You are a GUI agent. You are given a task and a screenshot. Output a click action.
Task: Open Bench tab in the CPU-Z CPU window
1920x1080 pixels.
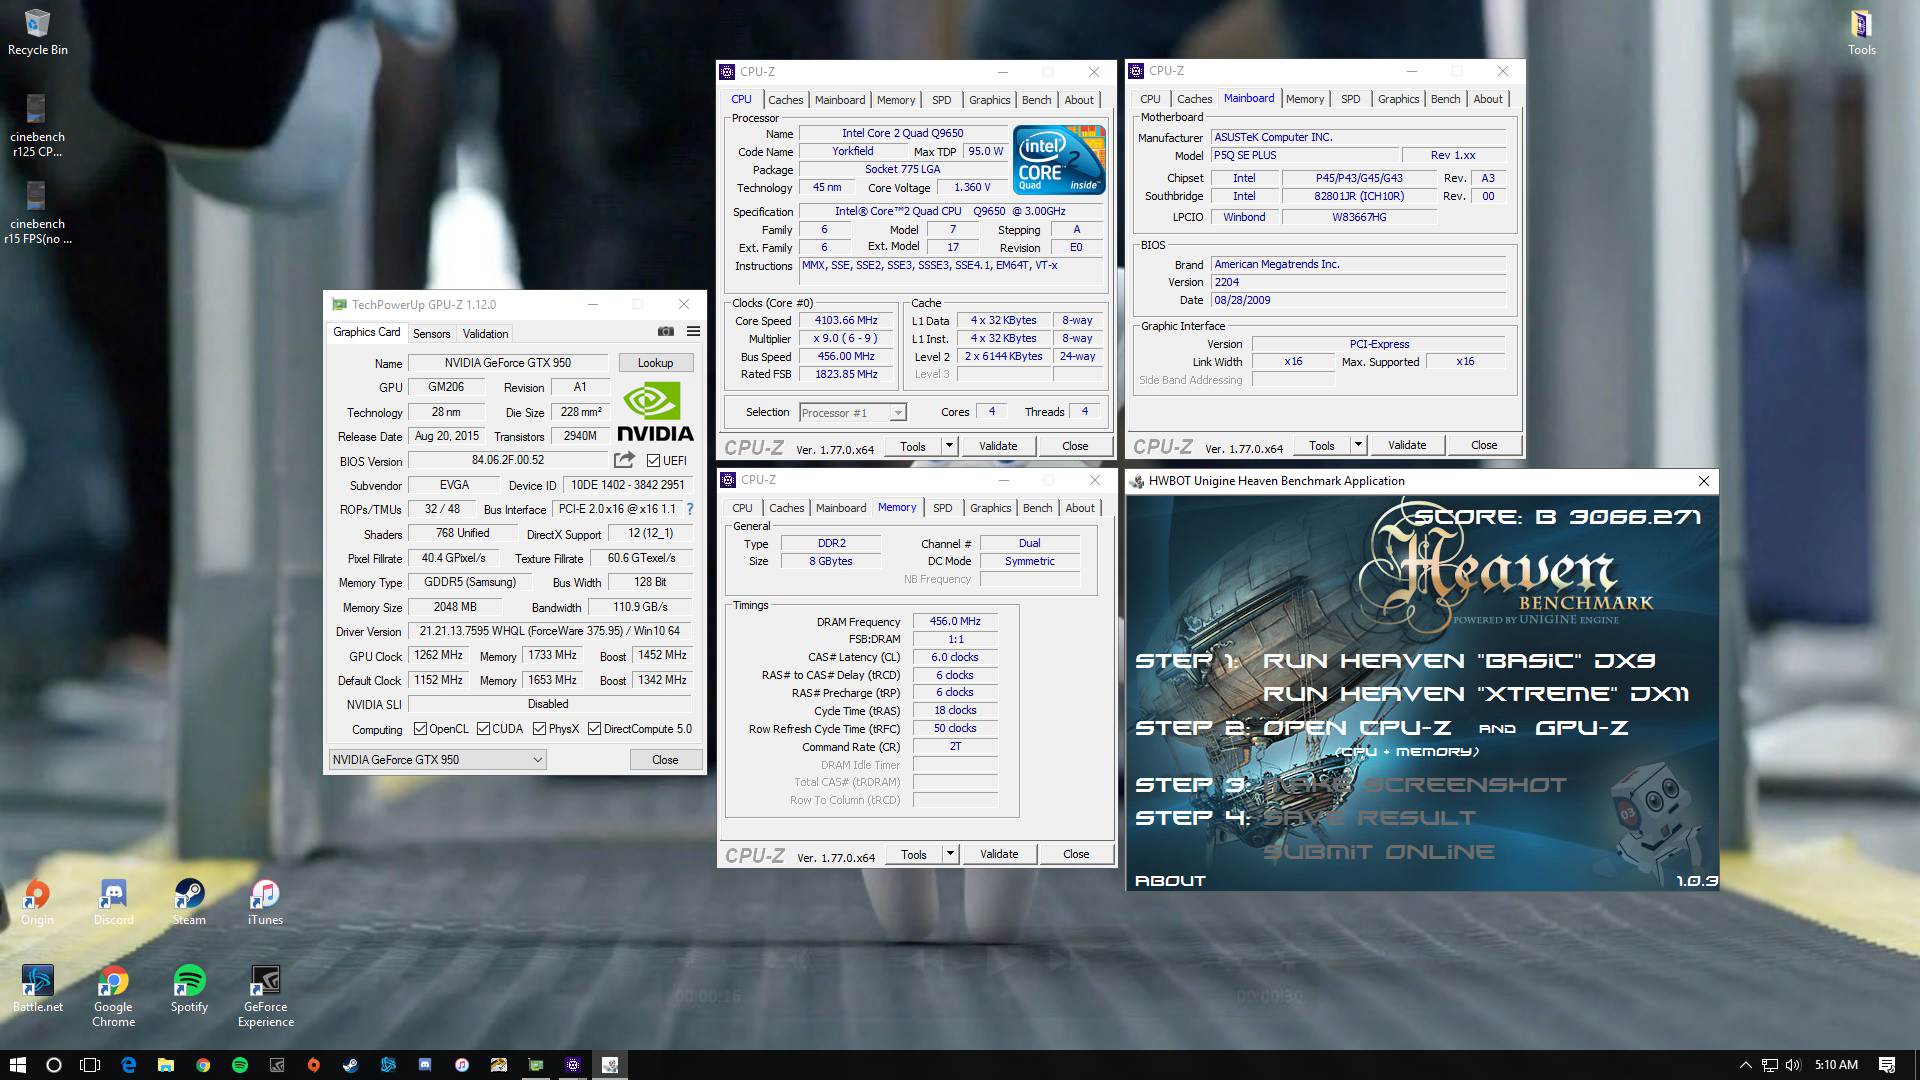(1036, 100)
